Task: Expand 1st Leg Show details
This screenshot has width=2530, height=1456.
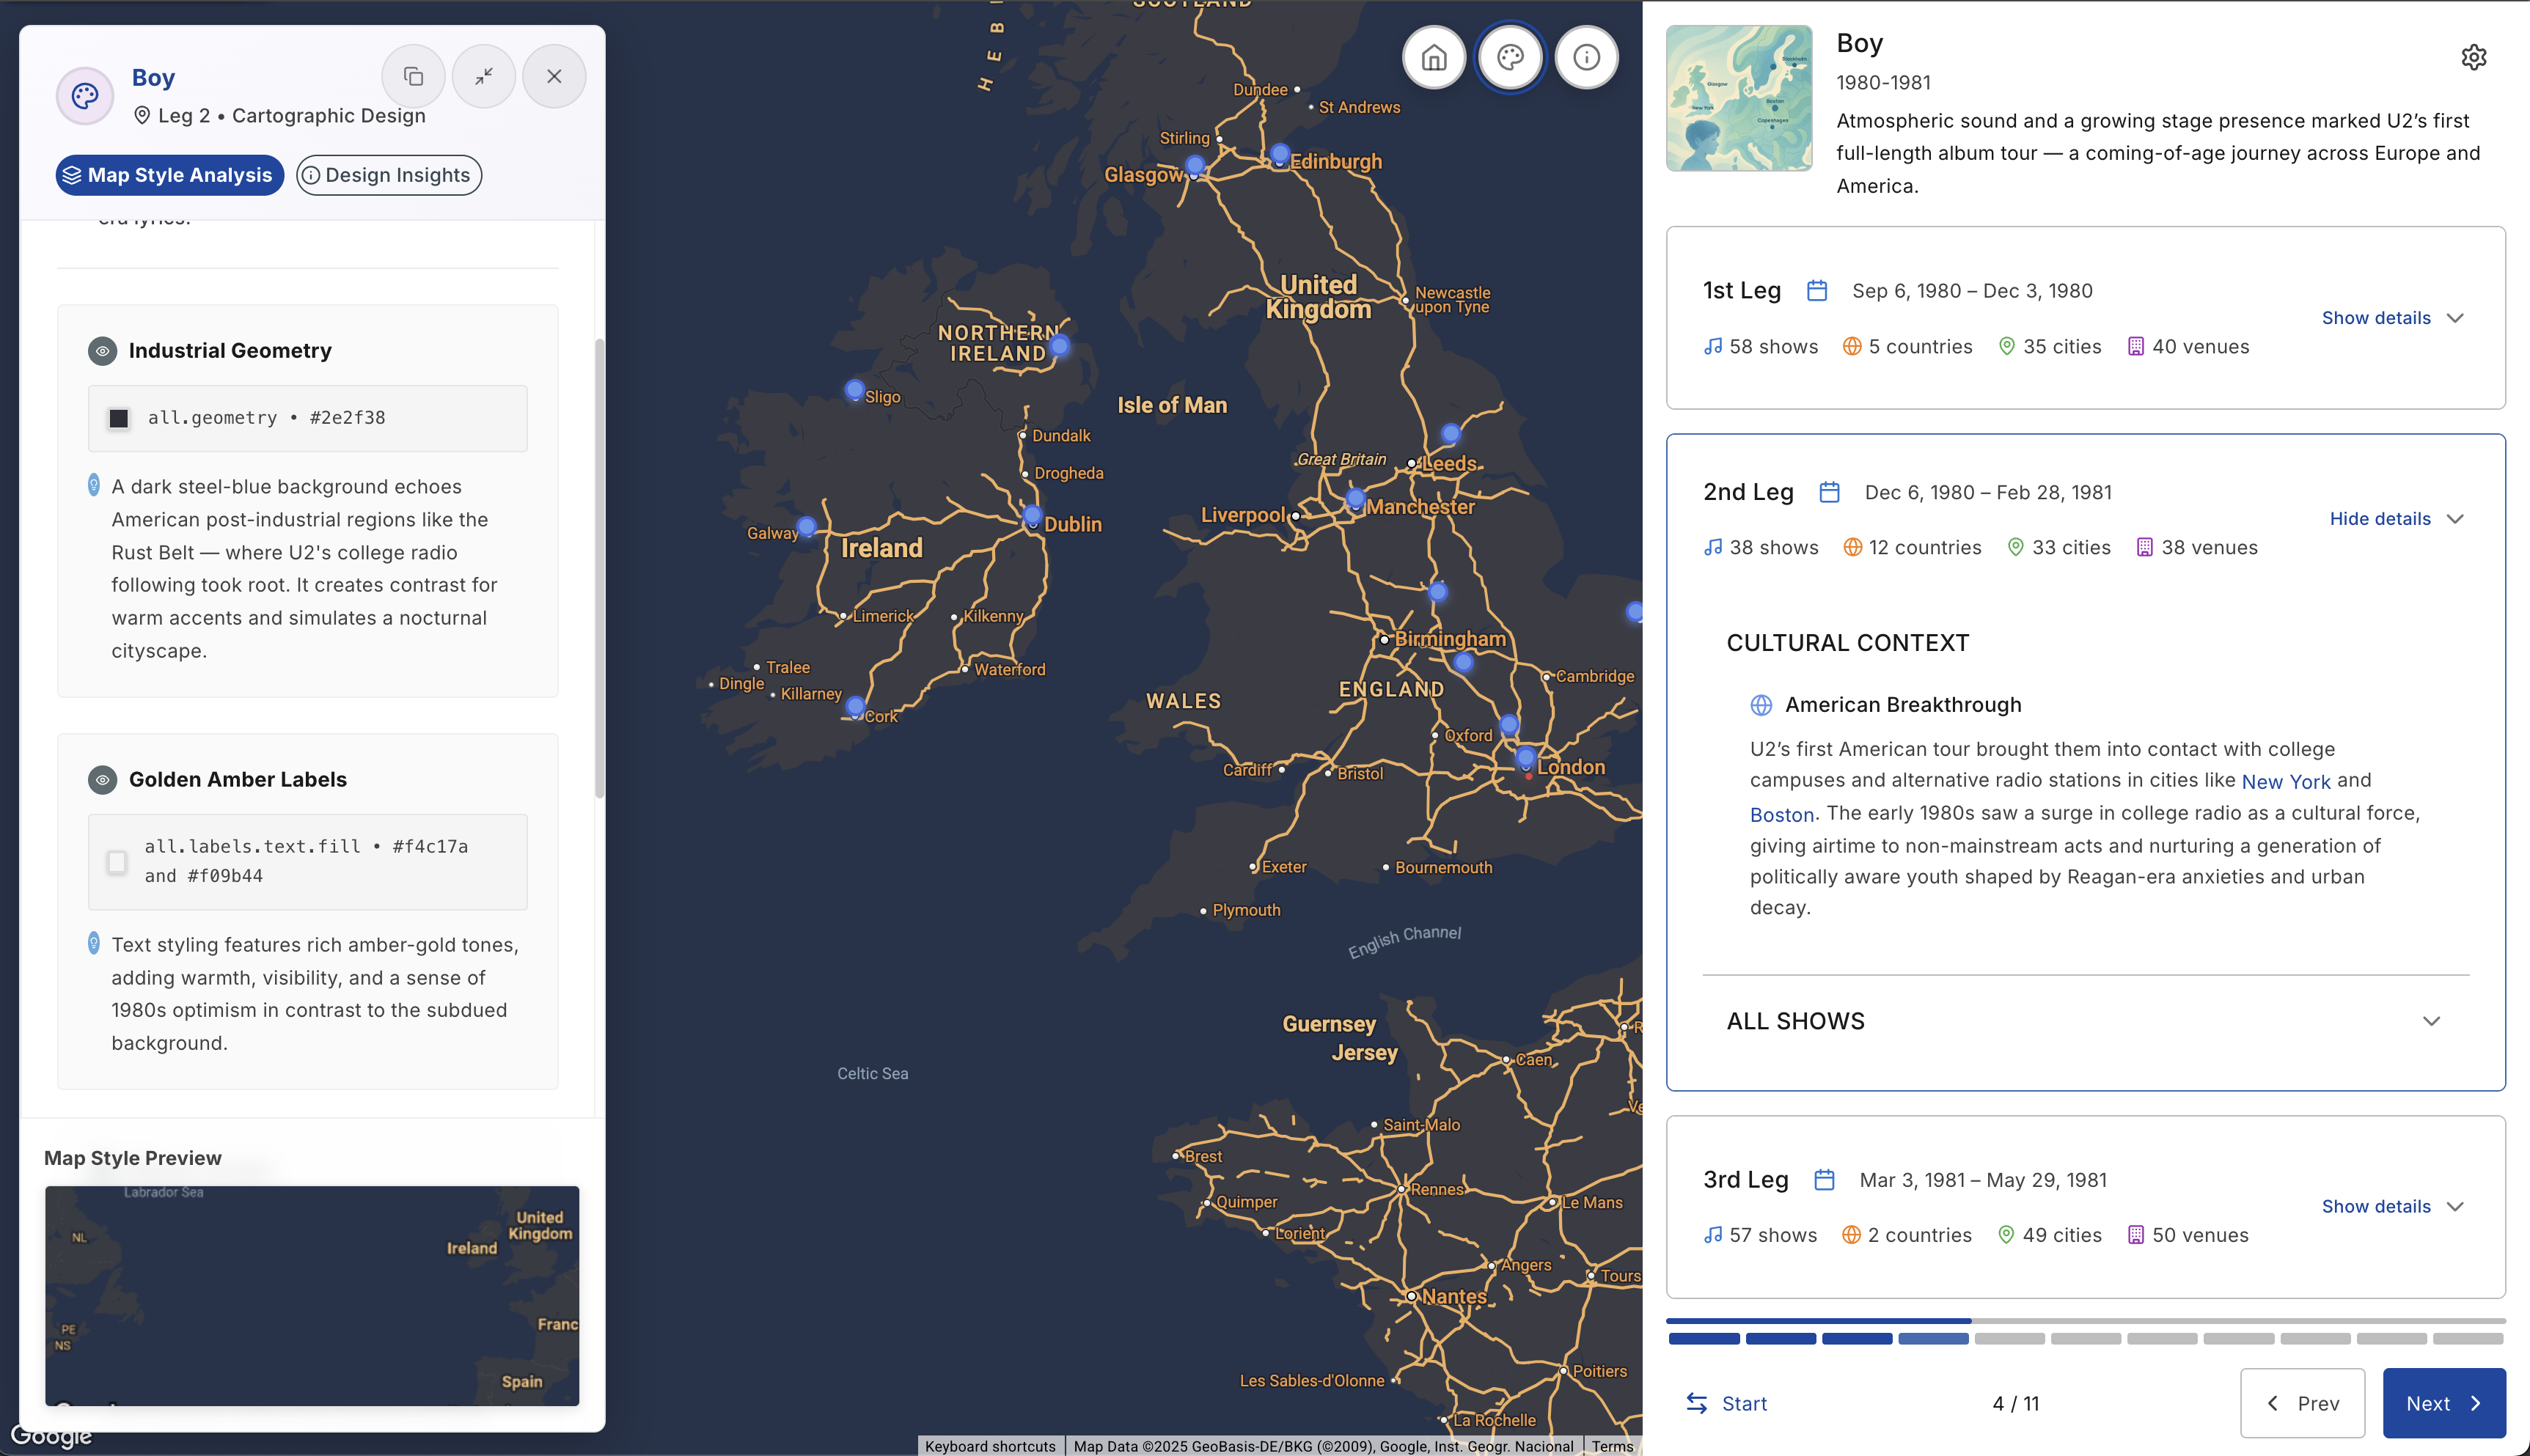Action: [2391, 318]
